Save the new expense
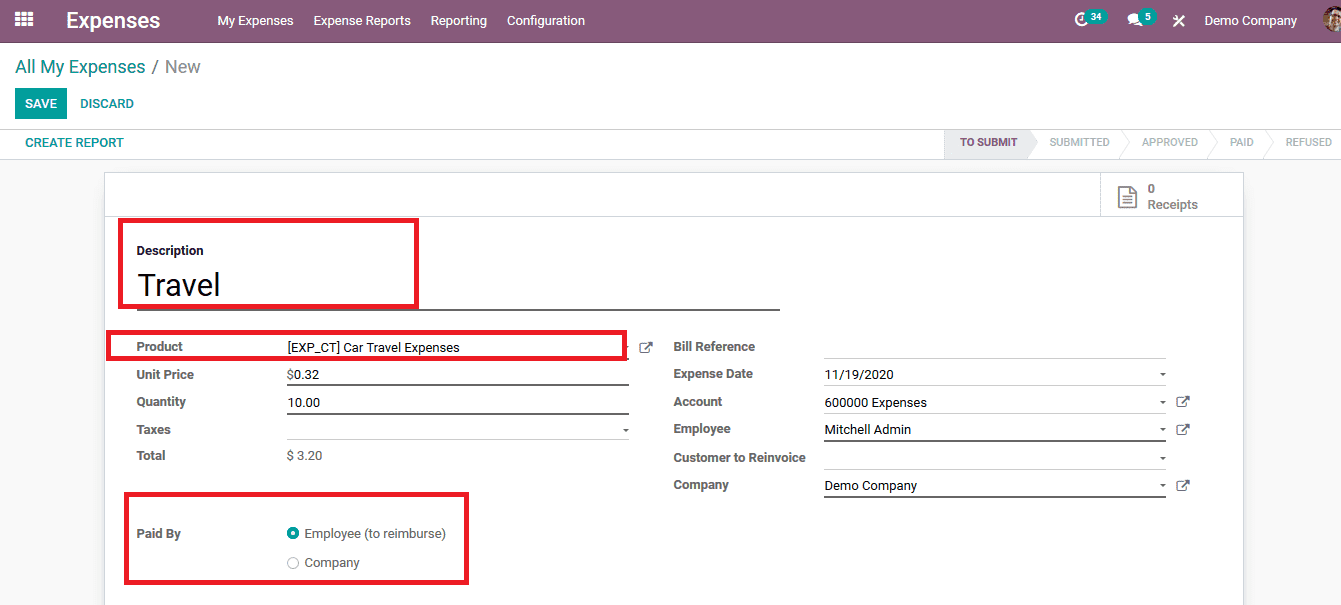This screenshot has width=1341, height=605. tap(41, 104)
